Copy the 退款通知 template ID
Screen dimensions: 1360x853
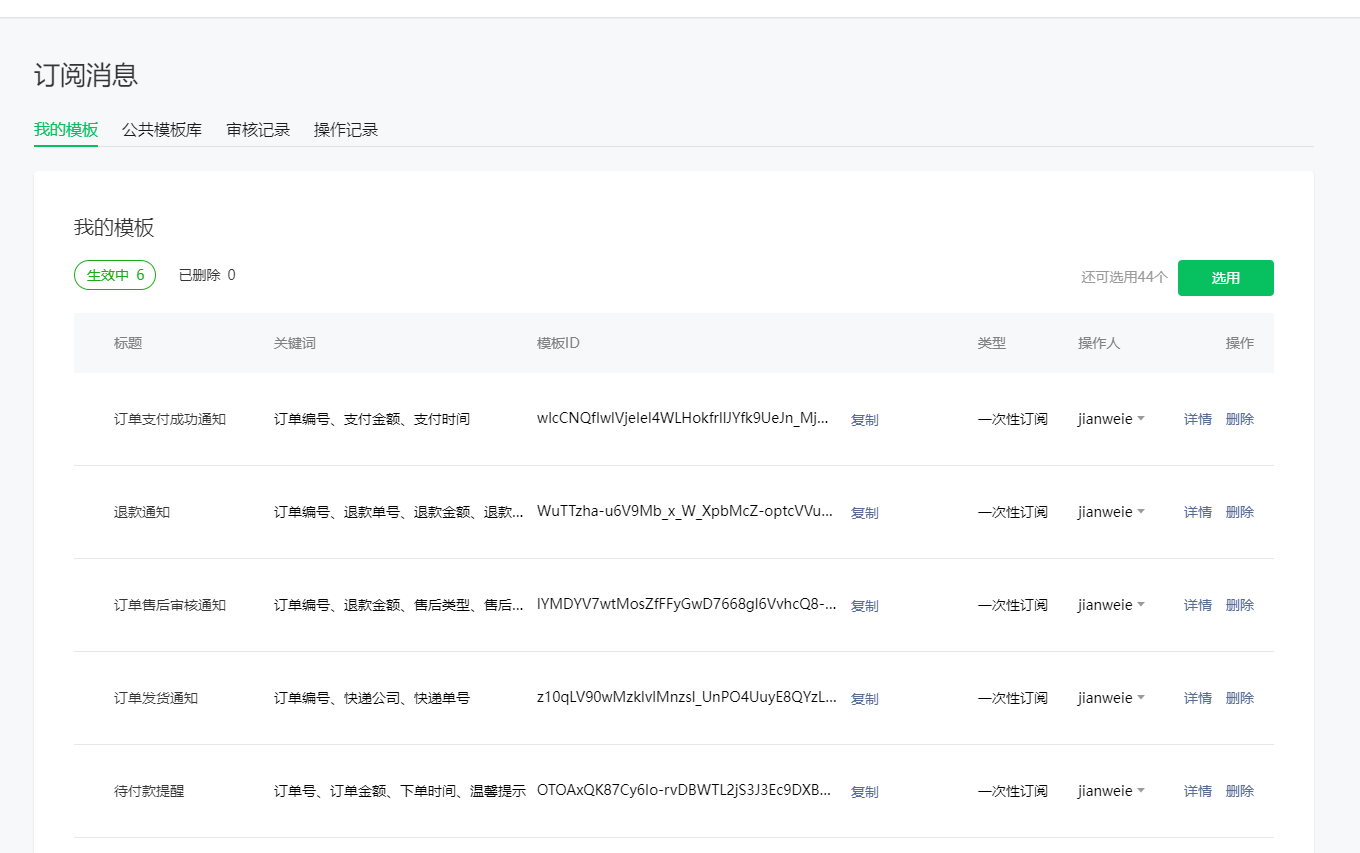point(864,513)
